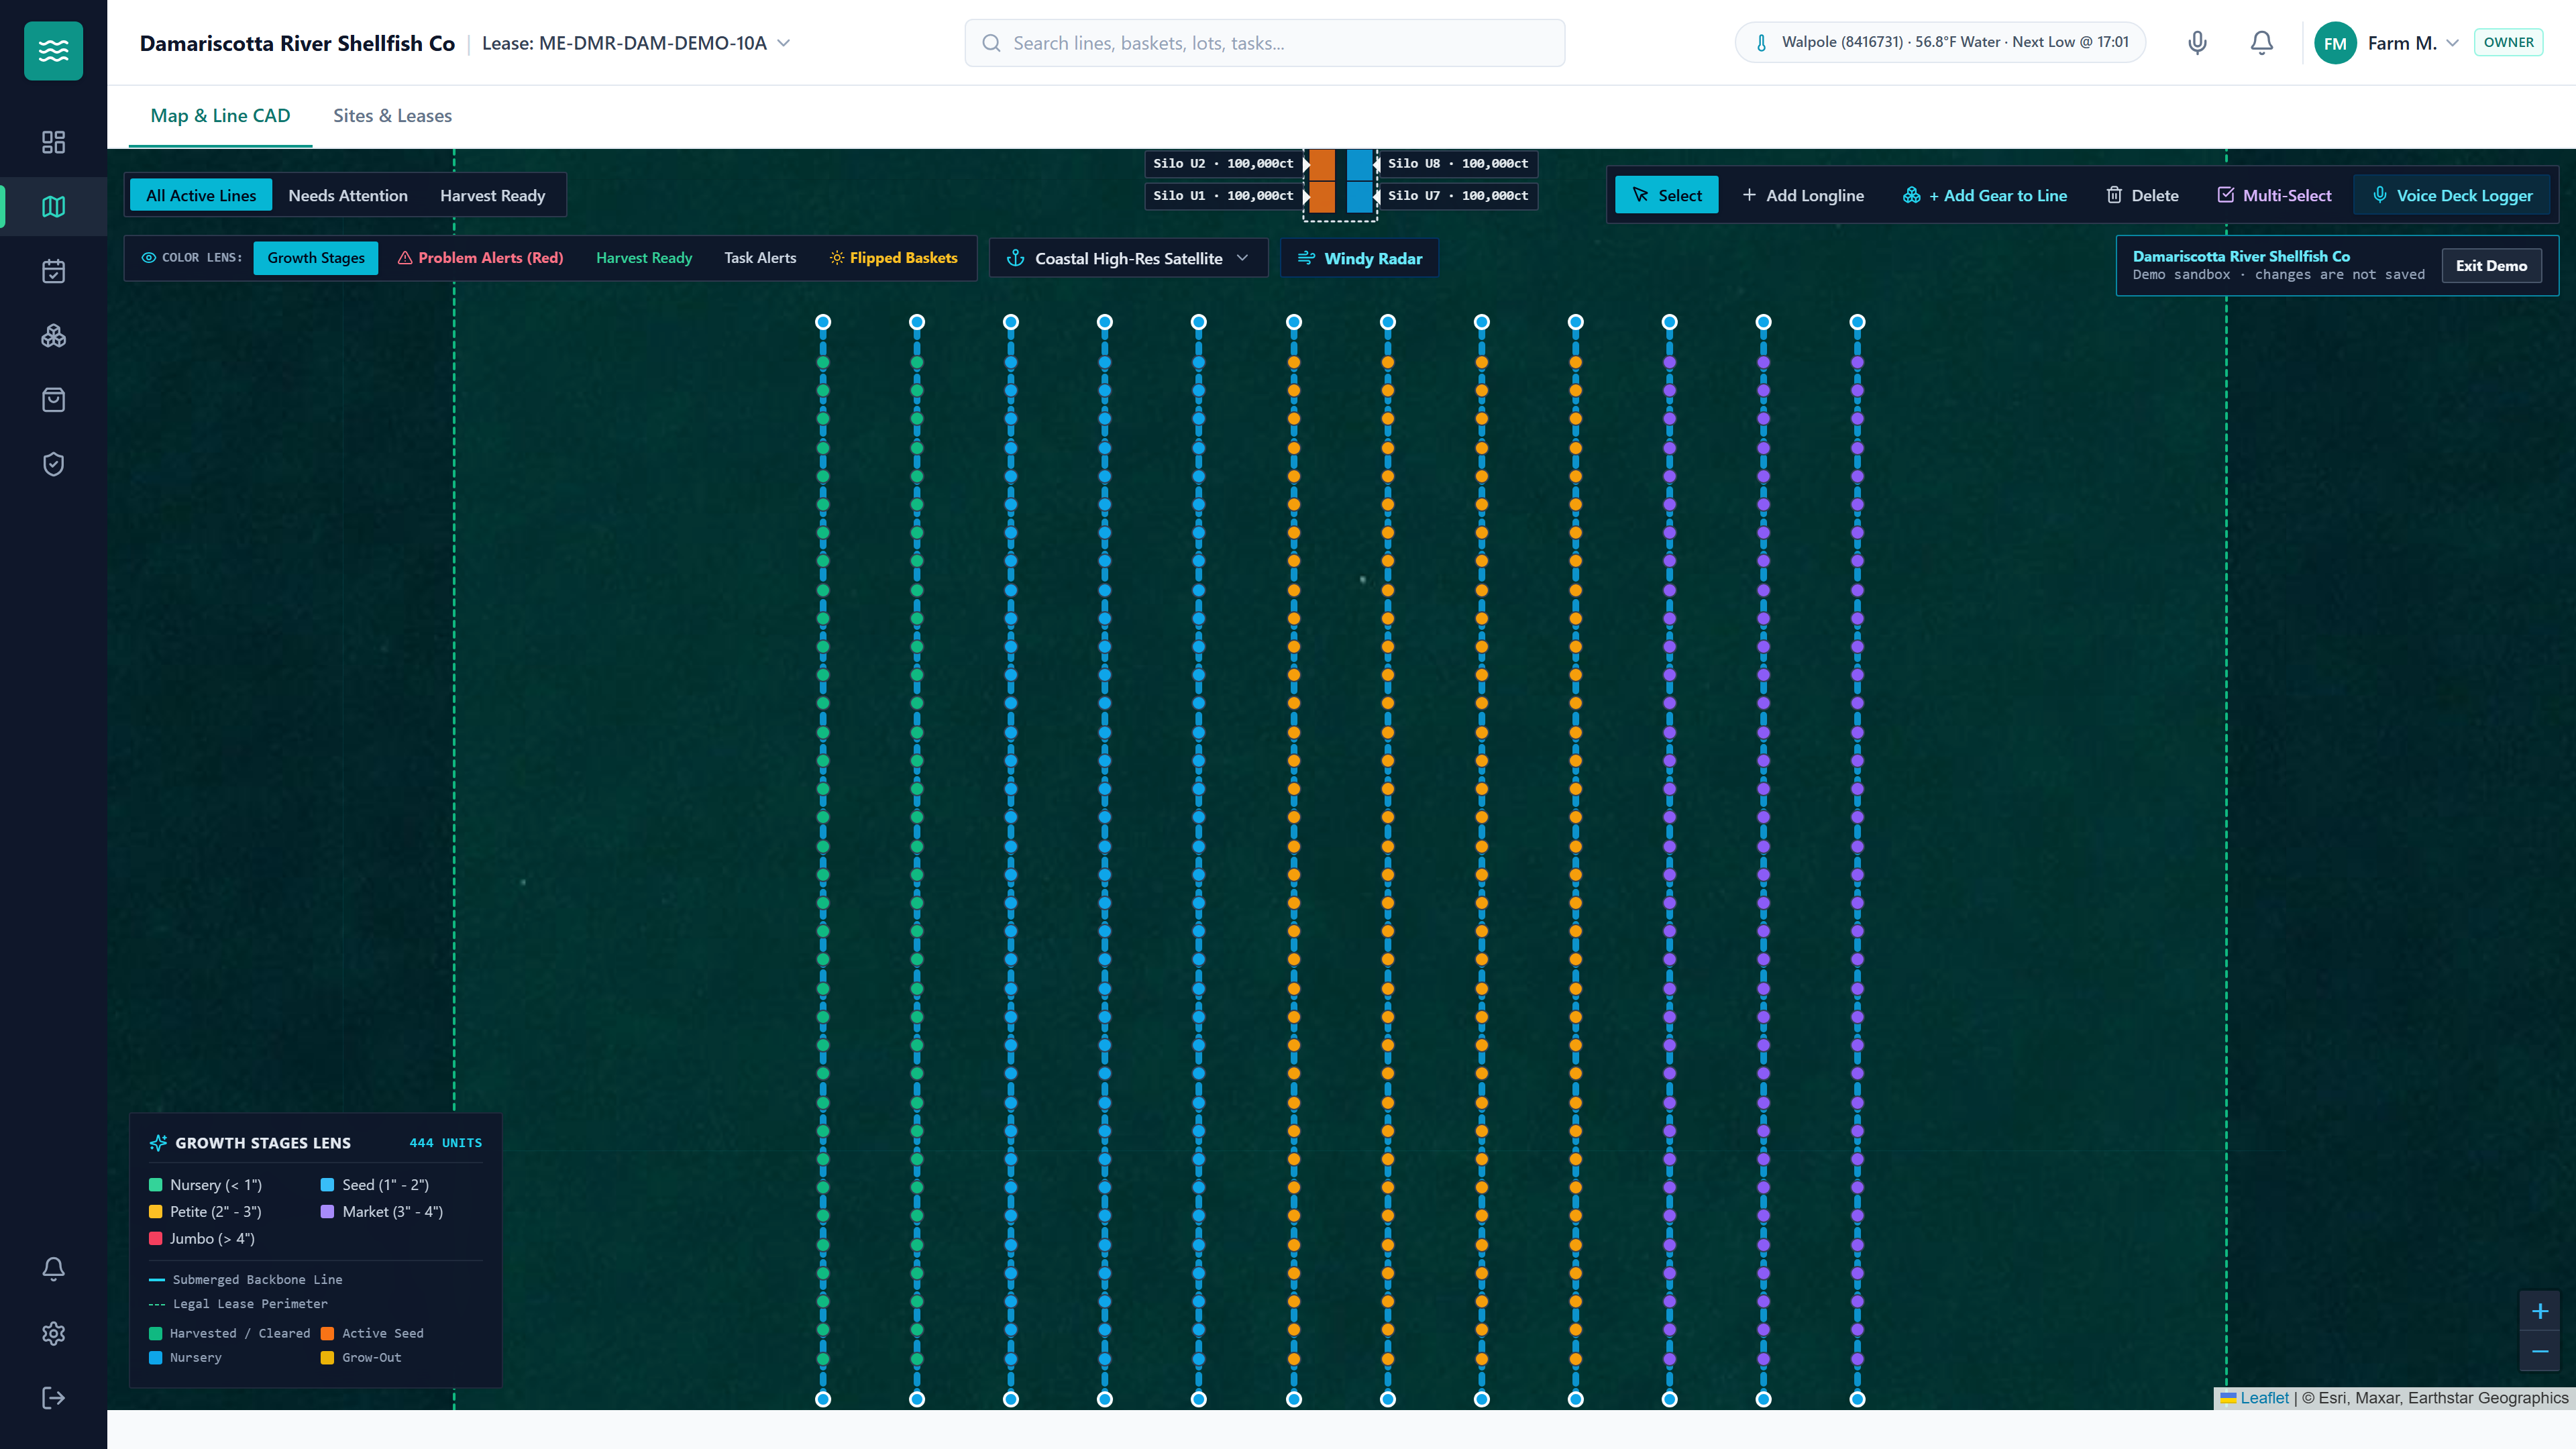Click Add Longline button
This screenshot has width=2576, height=1449.
click(x=1803, y=195)
